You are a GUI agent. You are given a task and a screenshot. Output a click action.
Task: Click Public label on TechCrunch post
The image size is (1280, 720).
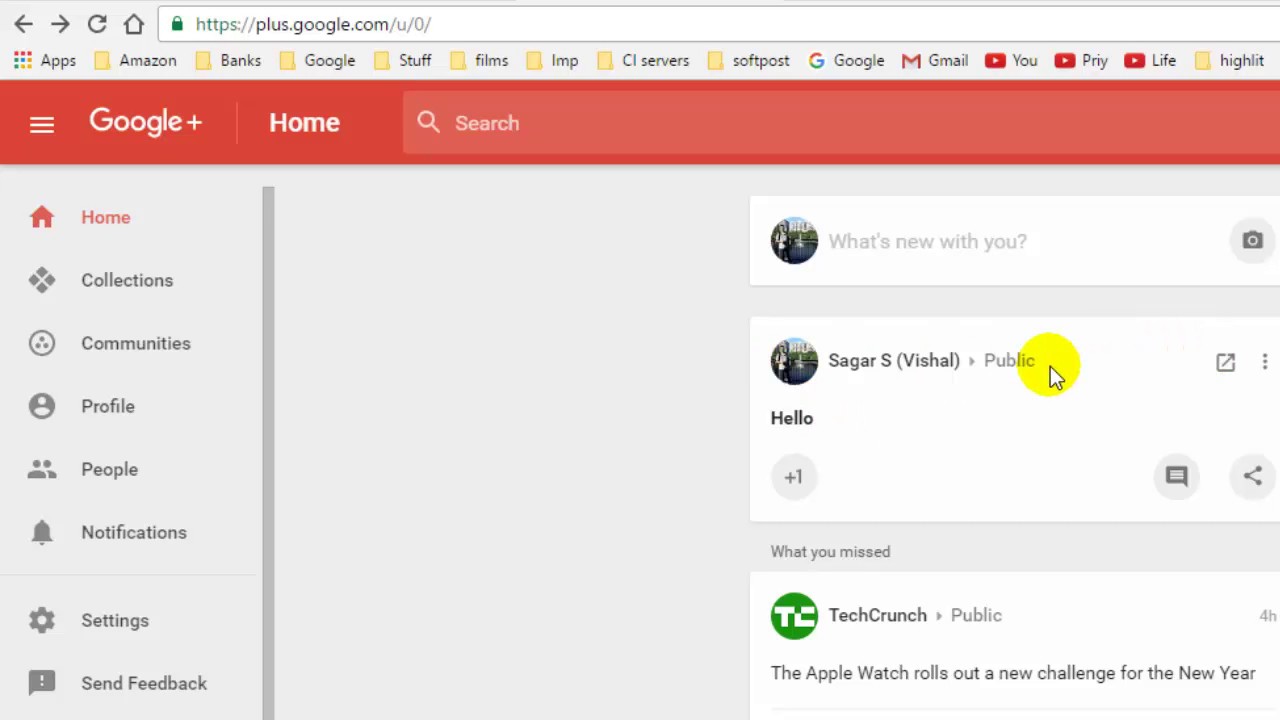point(976,616)
